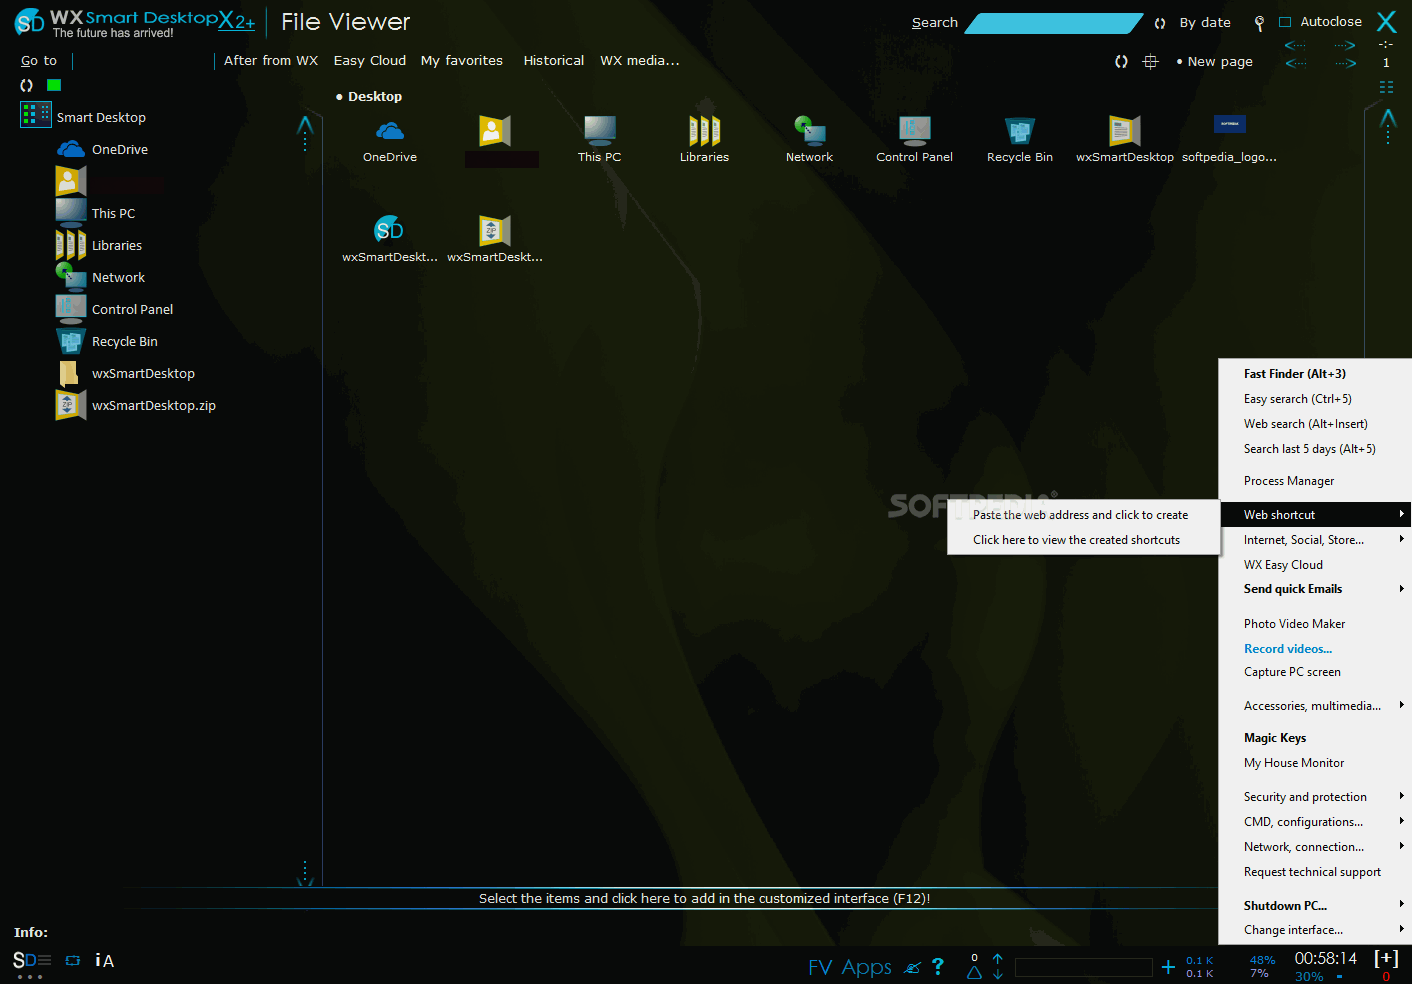1412x984 pixels.
Task: Open the Network icon in the Desktop grid
Action: [809, 131]
